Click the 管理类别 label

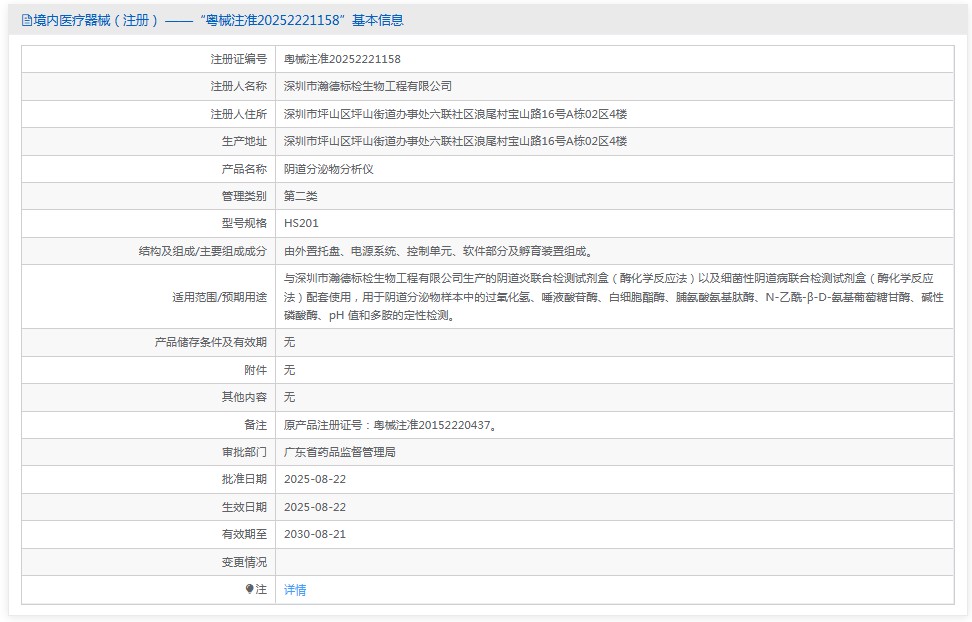click(x=244, y=197)
